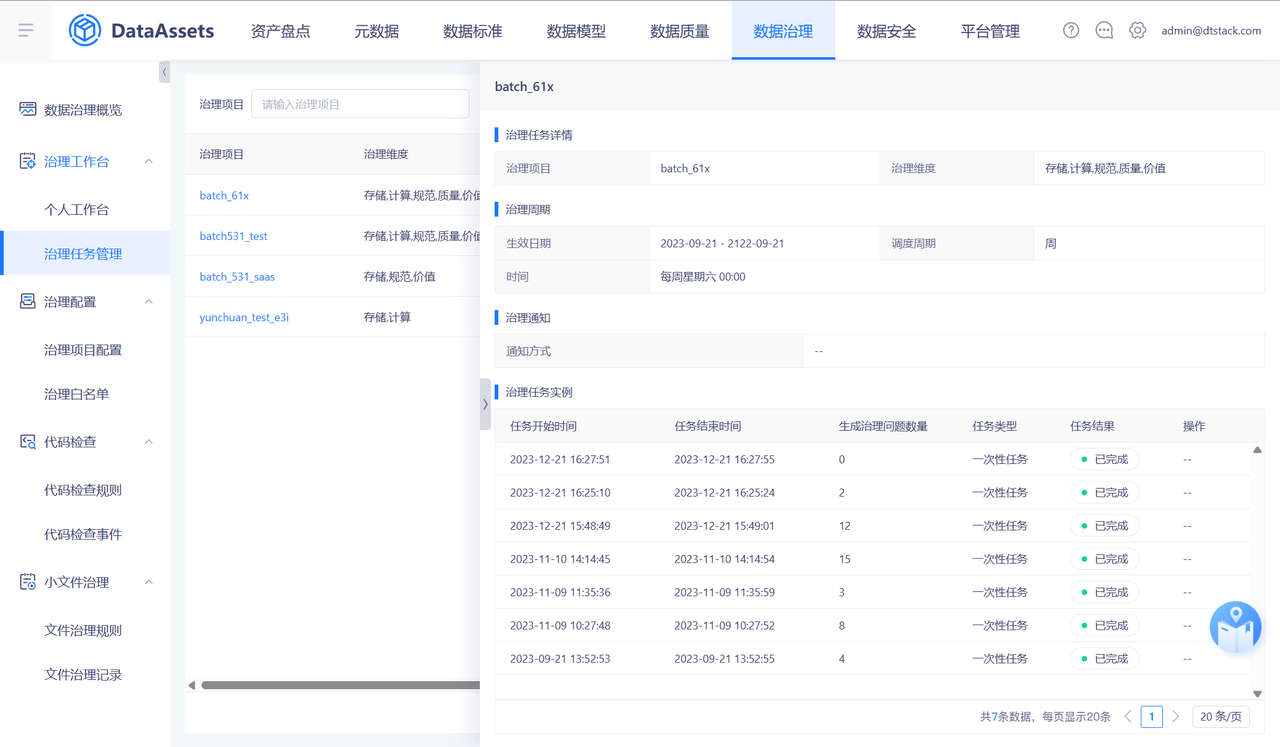Open the 数据模型 tab
This screenshot has height=747, width=1280.
point(576,31)
